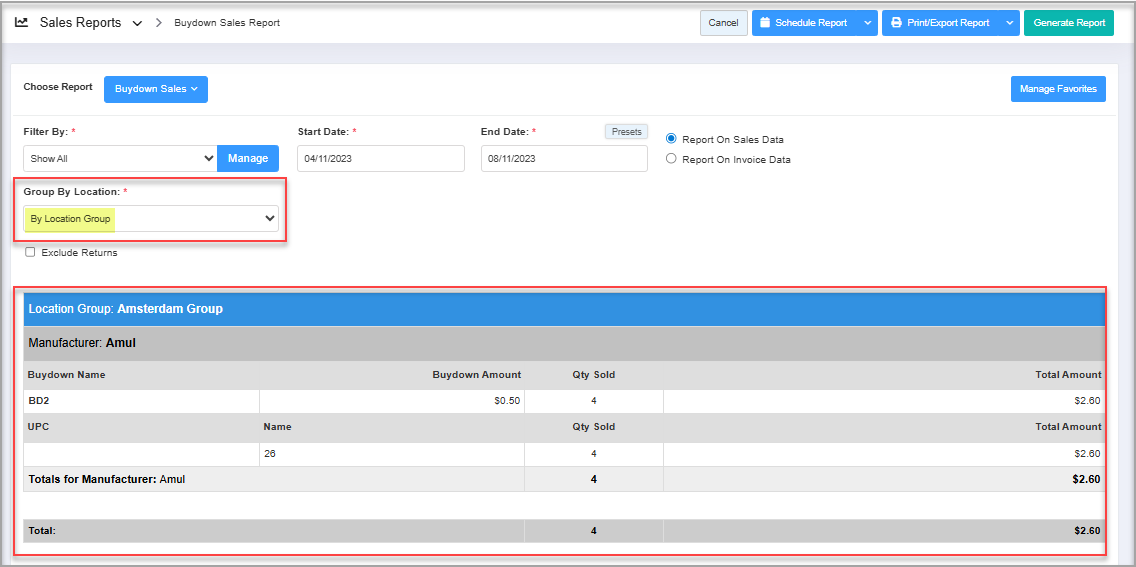Click the printer icon on Print/Export Report

tap(896, 23)
